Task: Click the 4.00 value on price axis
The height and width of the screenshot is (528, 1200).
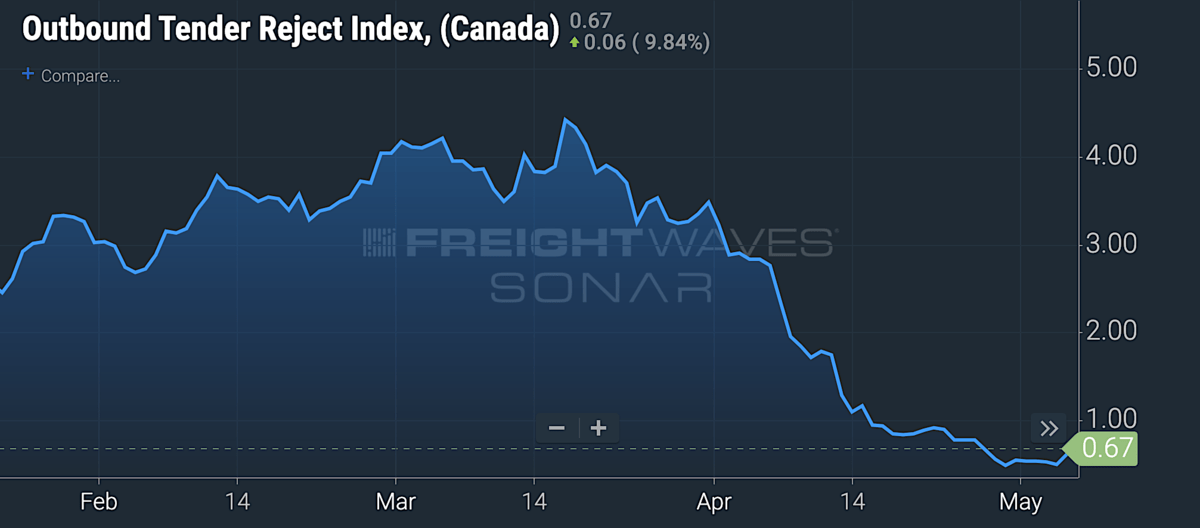Action: click(x=1111, y=156)
